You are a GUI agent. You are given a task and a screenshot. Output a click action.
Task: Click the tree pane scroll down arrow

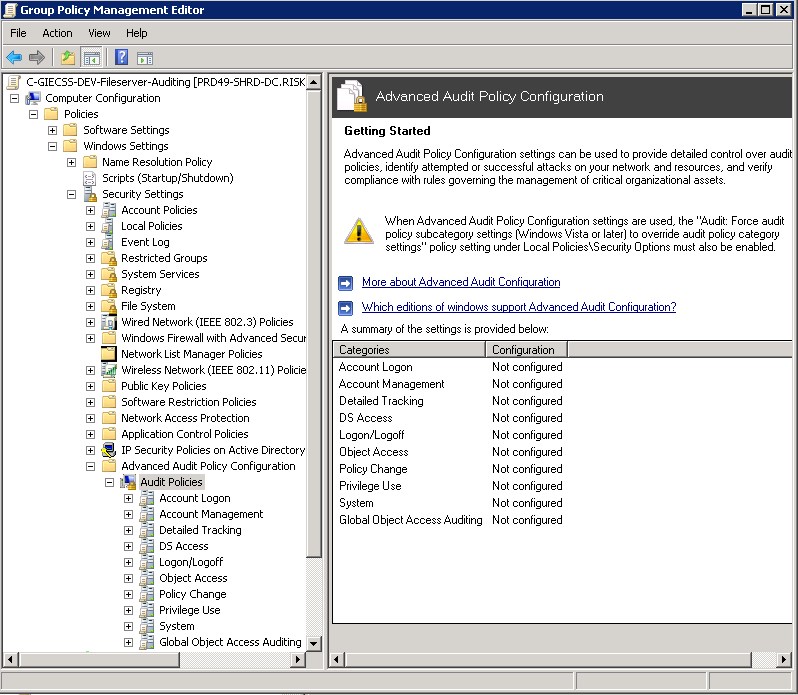pos(314,643)
